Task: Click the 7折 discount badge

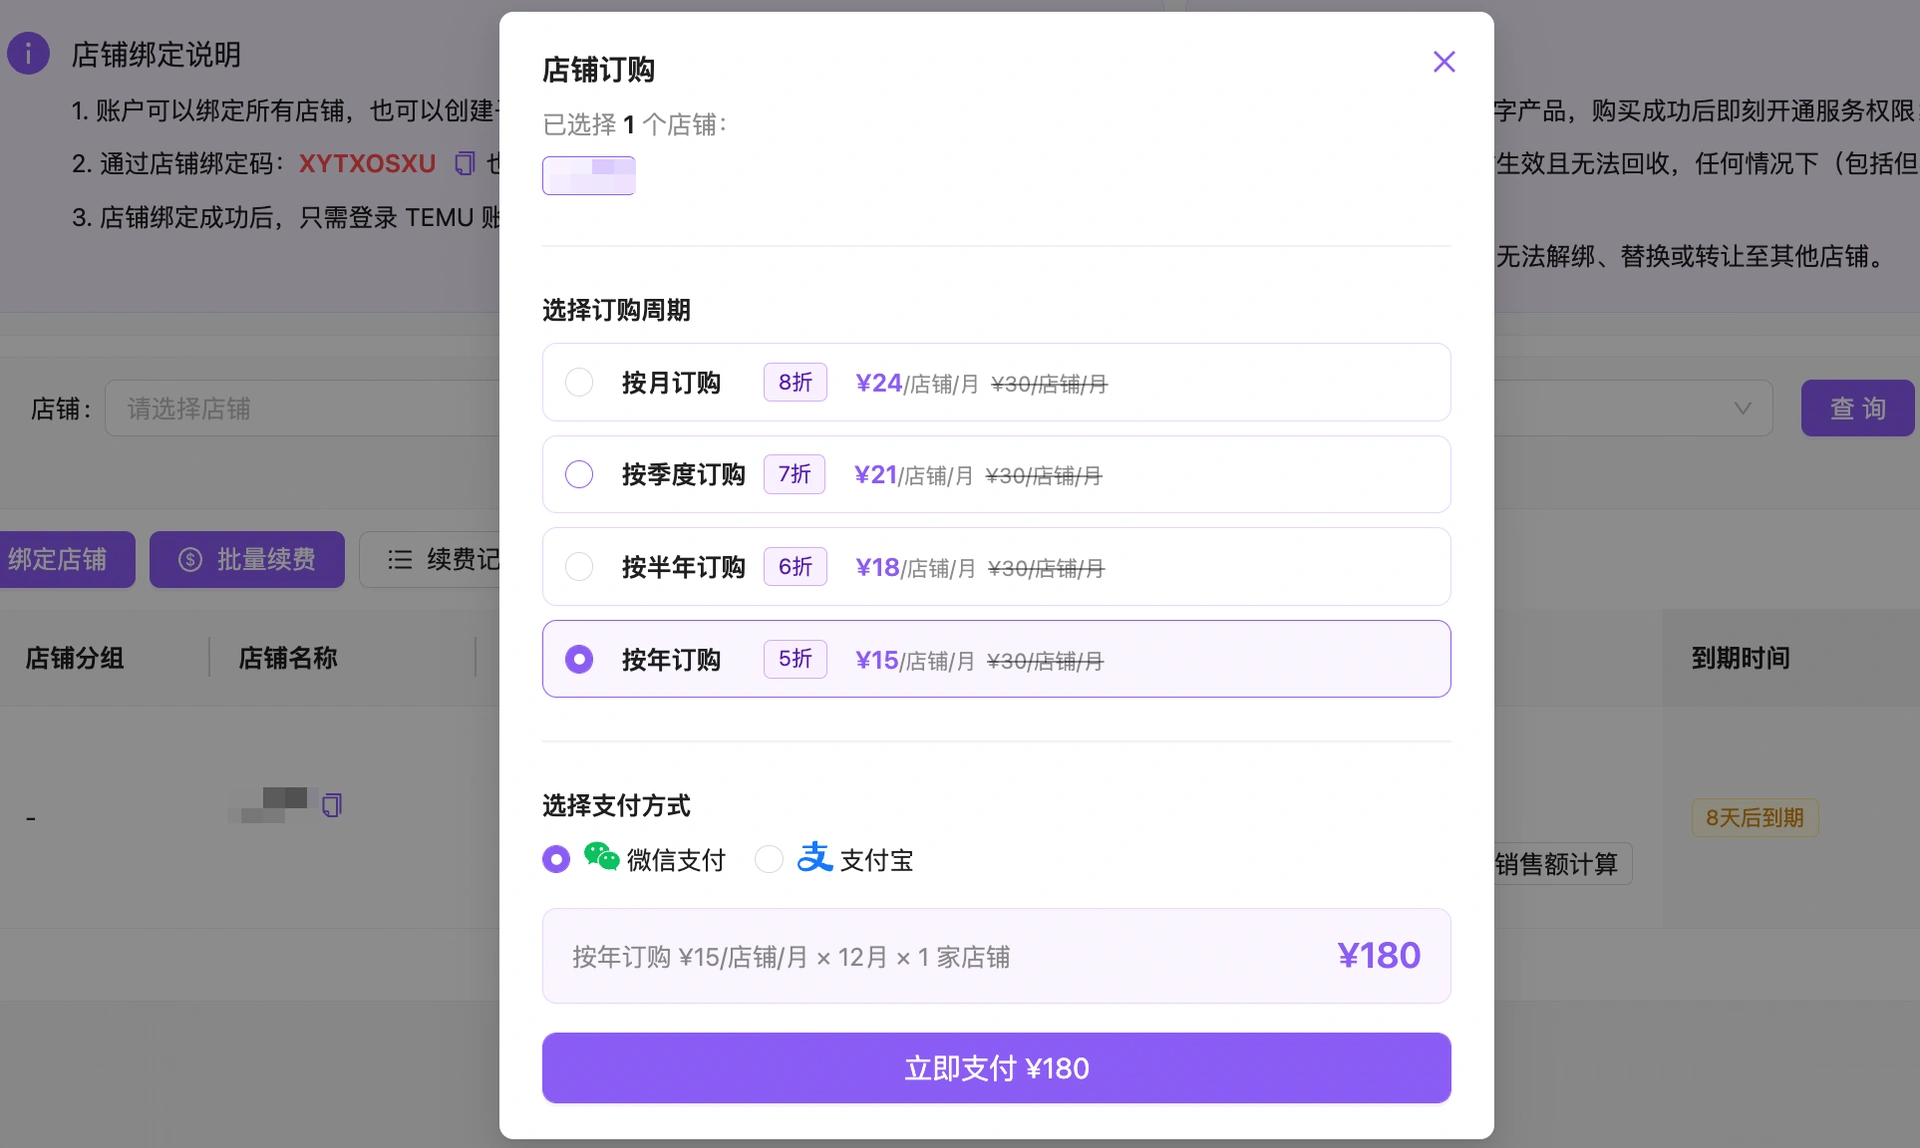Action: 795,474
